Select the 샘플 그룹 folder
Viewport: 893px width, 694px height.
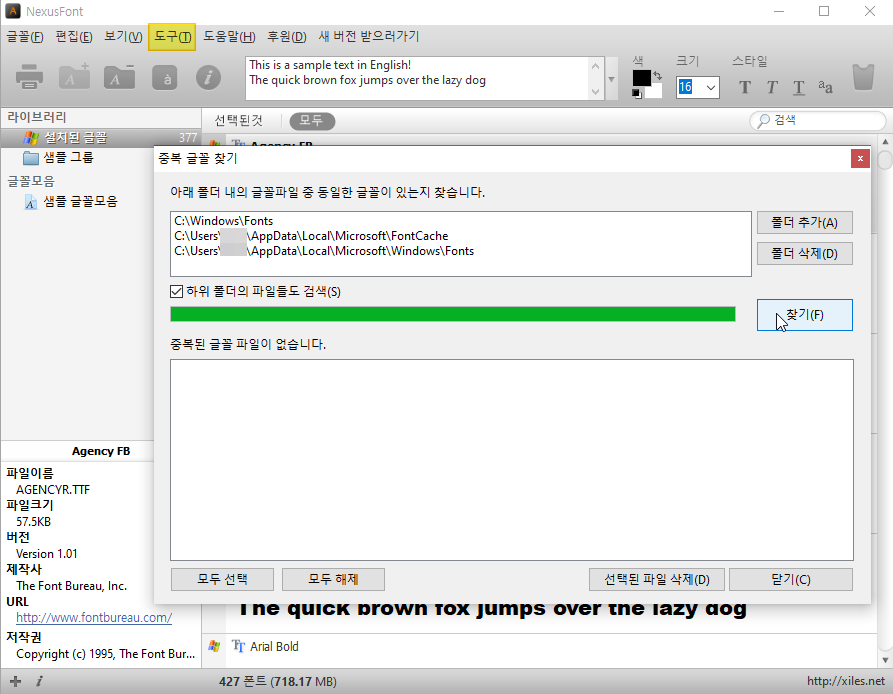pyautogui.click(x=68, y=158)
